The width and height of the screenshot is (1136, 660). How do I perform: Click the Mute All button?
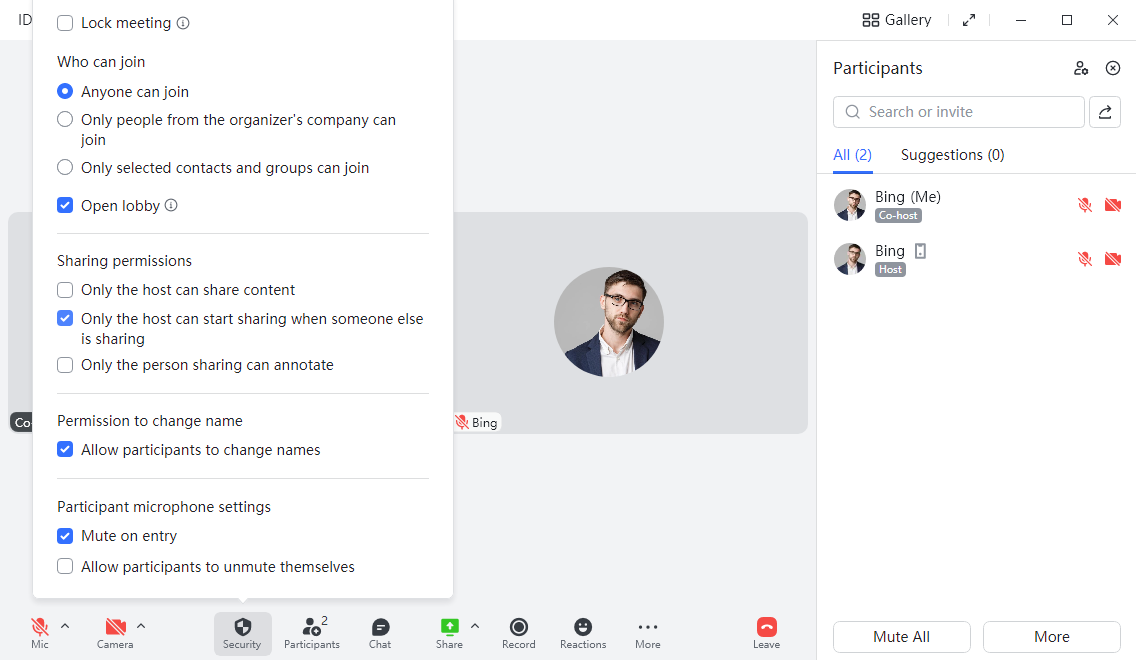901,637
